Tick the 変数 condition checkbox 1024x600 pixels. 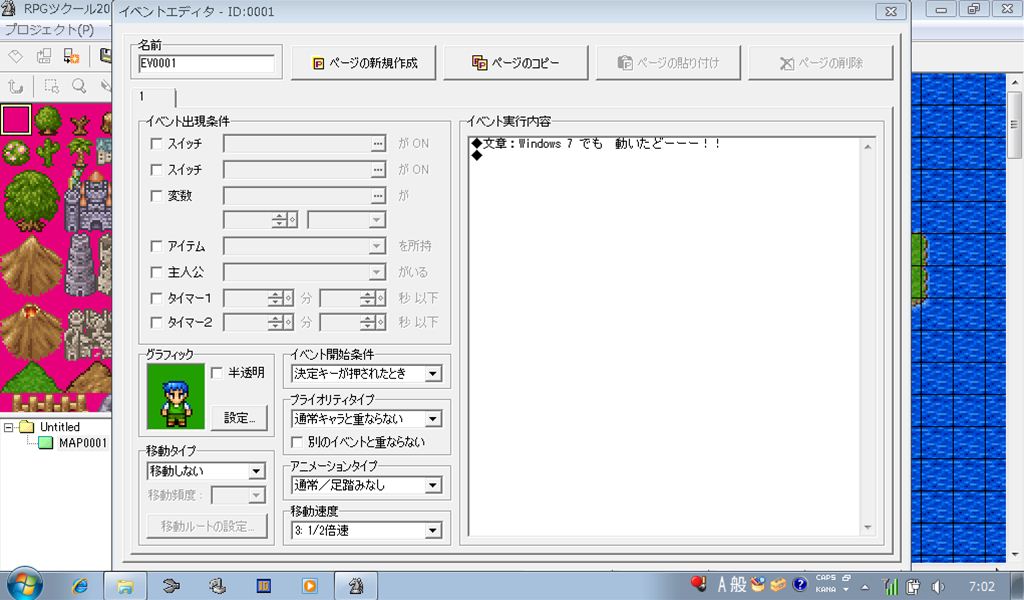pyautogui.click(x=156, y=196)
